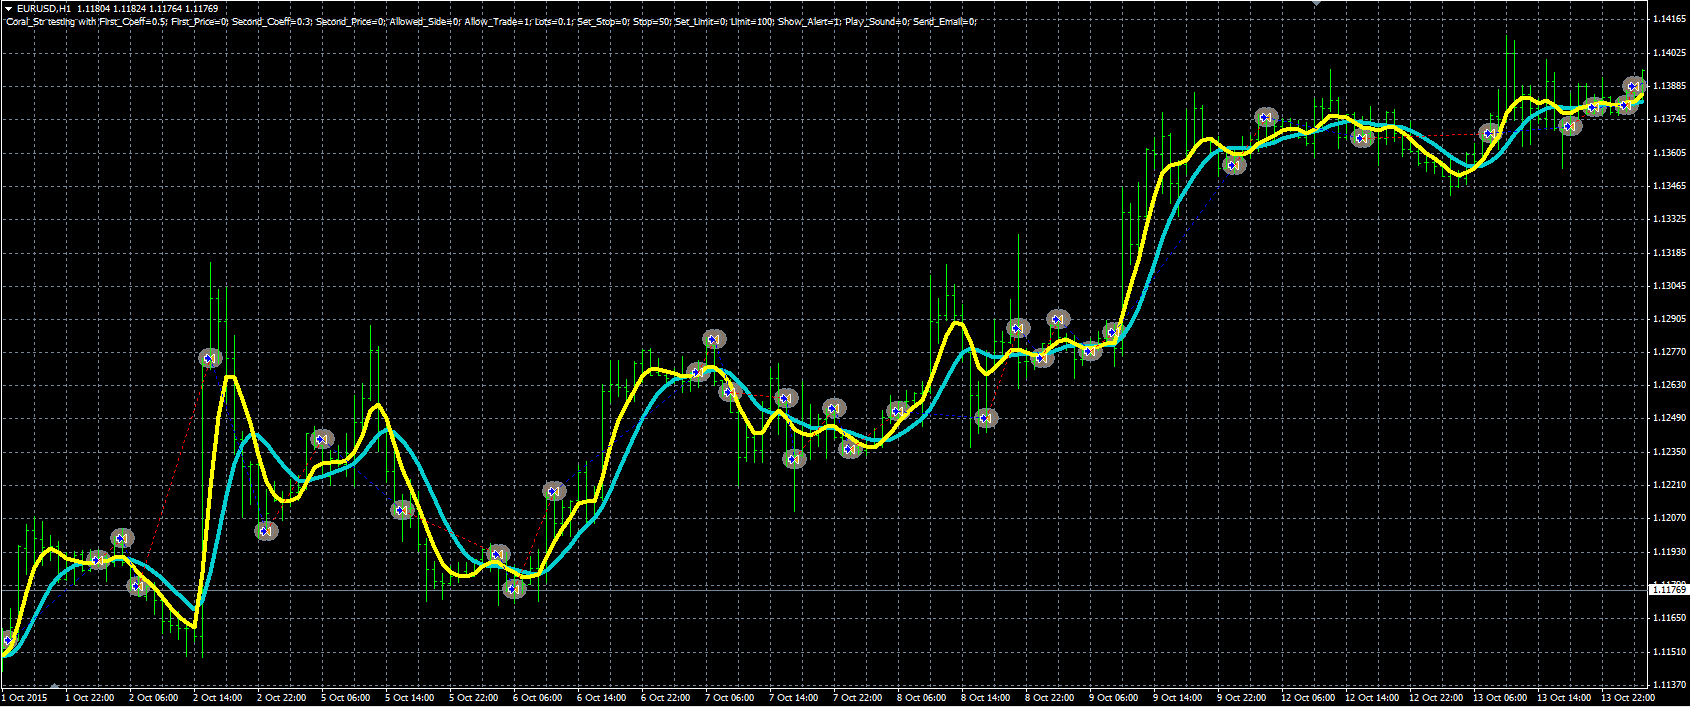The image size is (1690, 707).
Task: Click the 1.13185 price scale label
Action: point(1670,253)
